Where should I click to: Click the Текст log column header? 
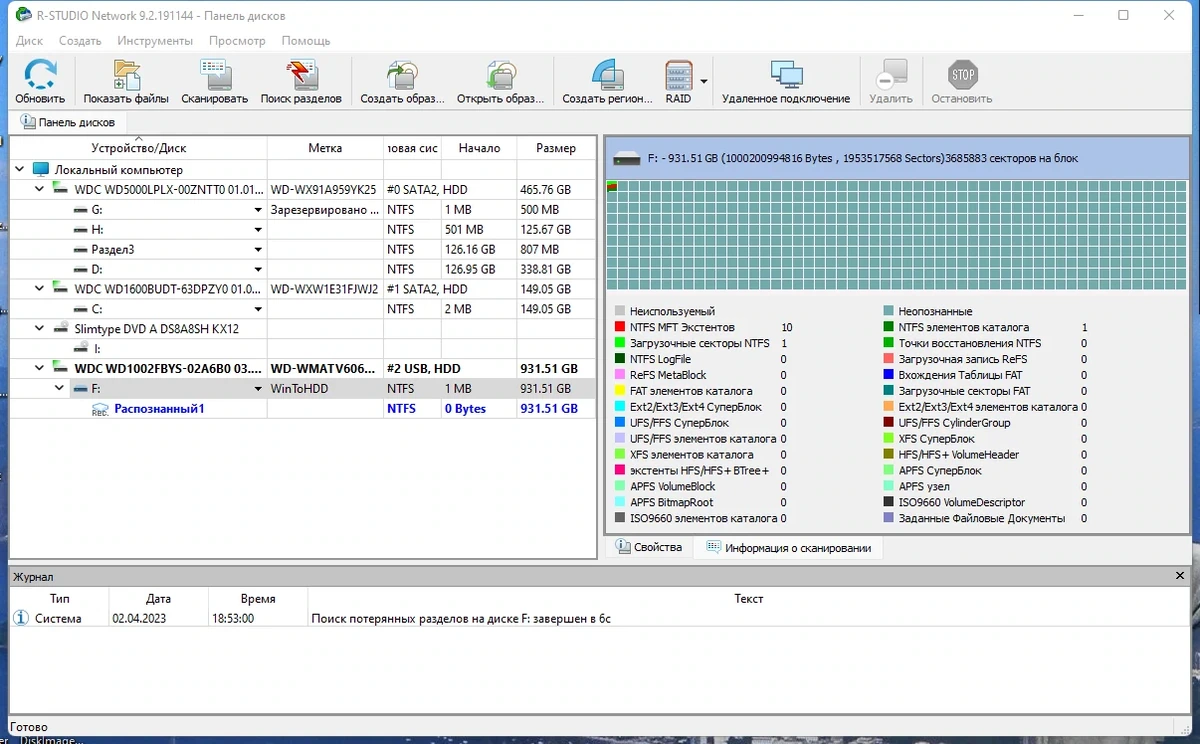tap(748, 598)
